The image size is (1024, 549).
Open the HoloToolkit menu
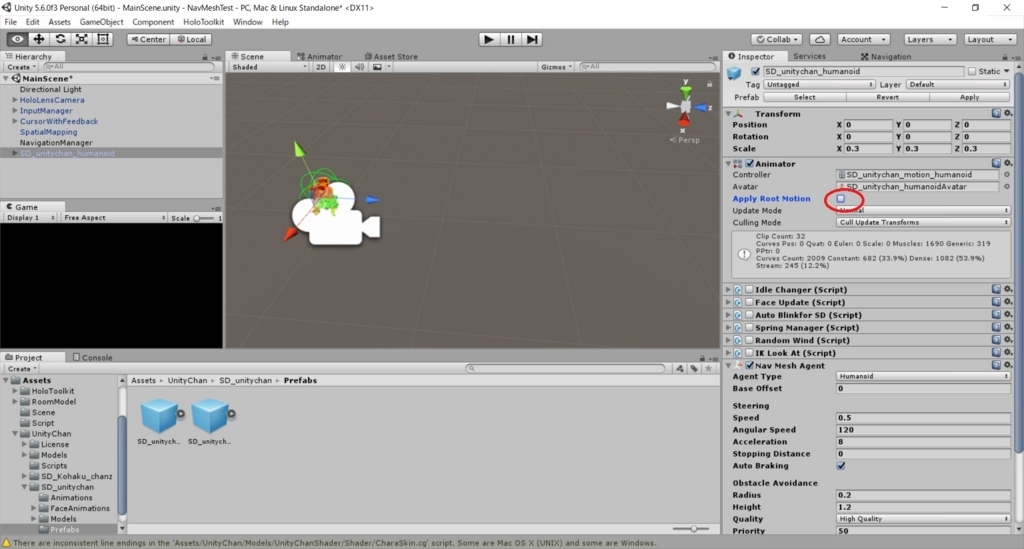click(203, 22)
